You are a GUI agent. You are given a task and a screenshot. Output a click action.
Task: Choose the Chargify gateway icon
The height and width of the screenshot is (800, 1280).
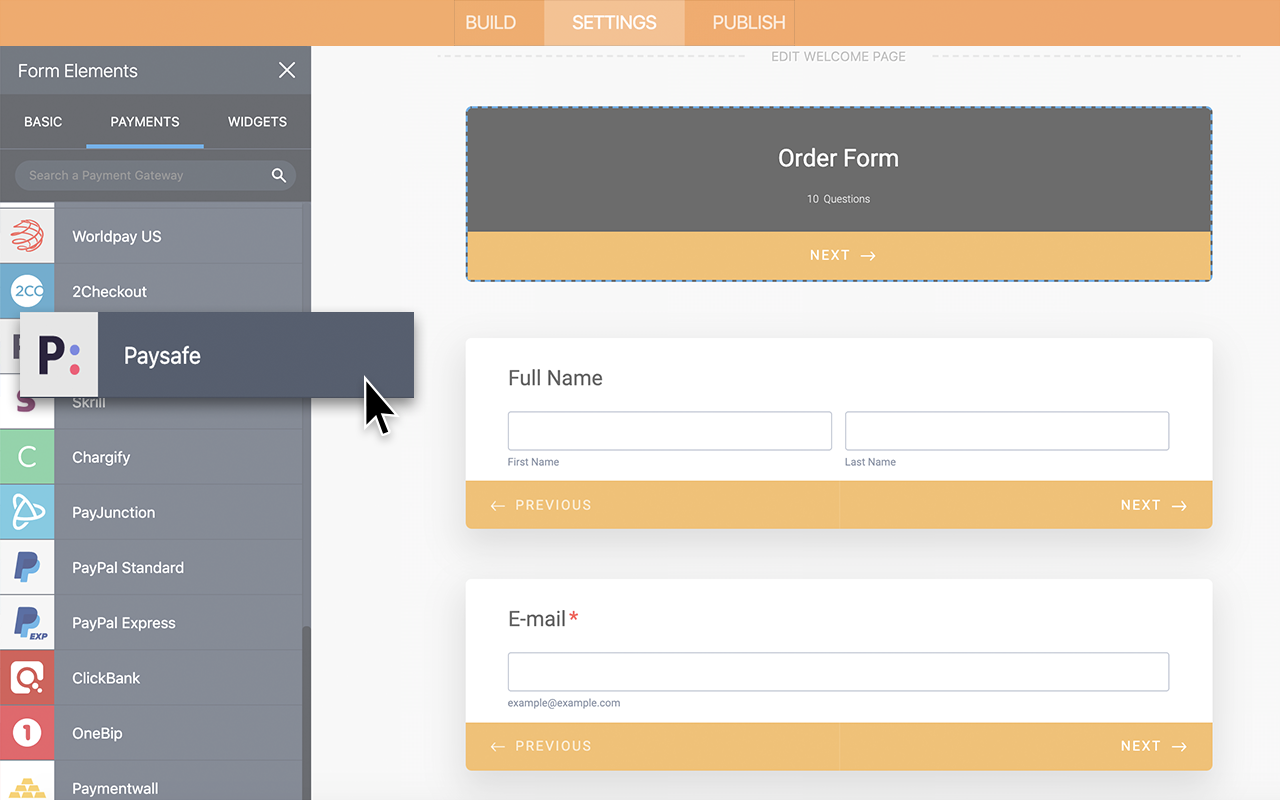[x=27, y=457]
